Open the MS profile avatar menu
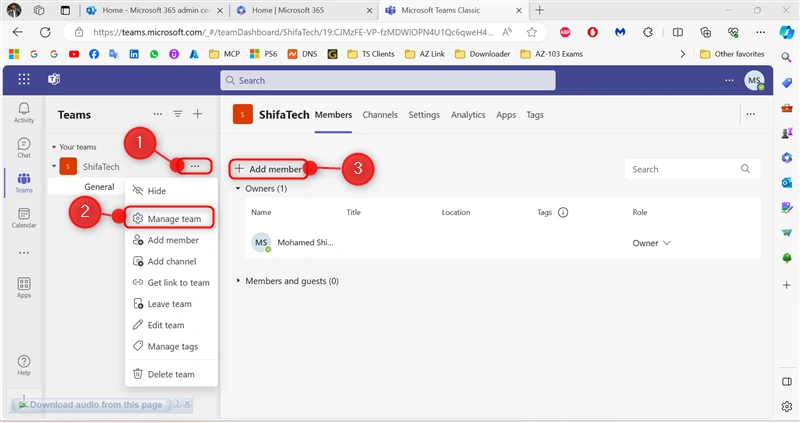 [x=754, y=80]
